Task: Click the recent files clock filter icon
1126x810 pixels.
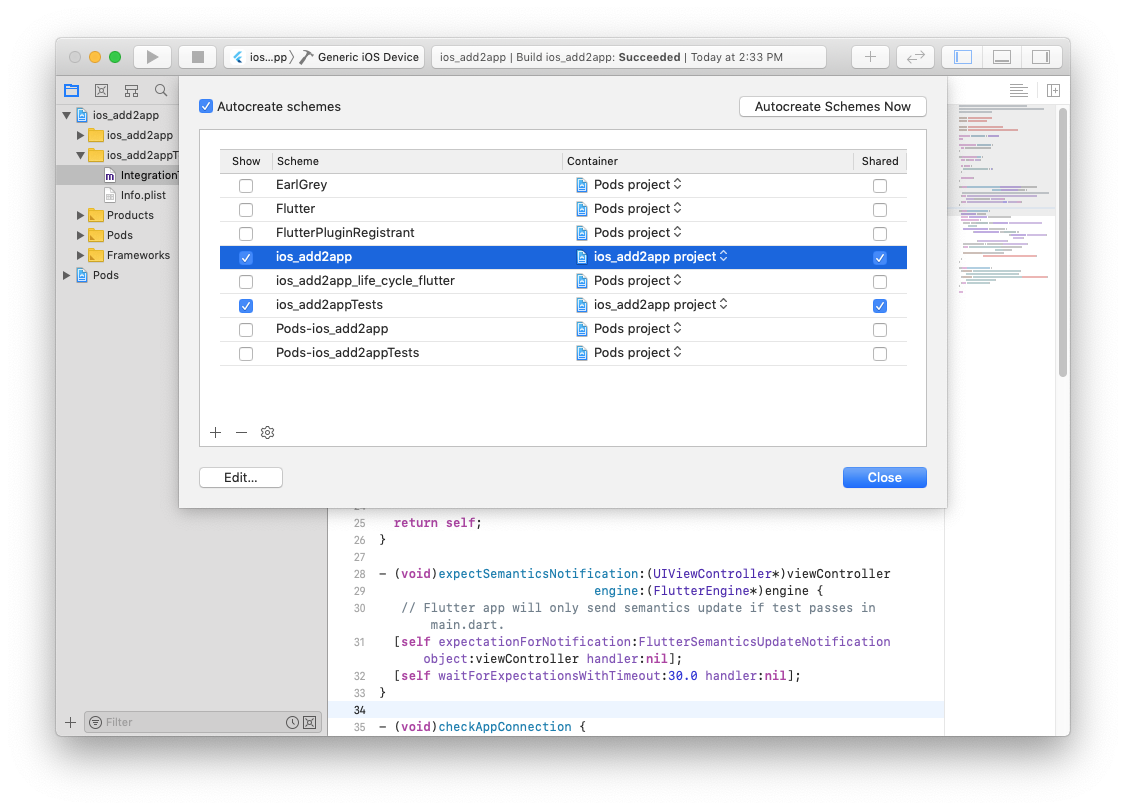Action: coord(292,722)
